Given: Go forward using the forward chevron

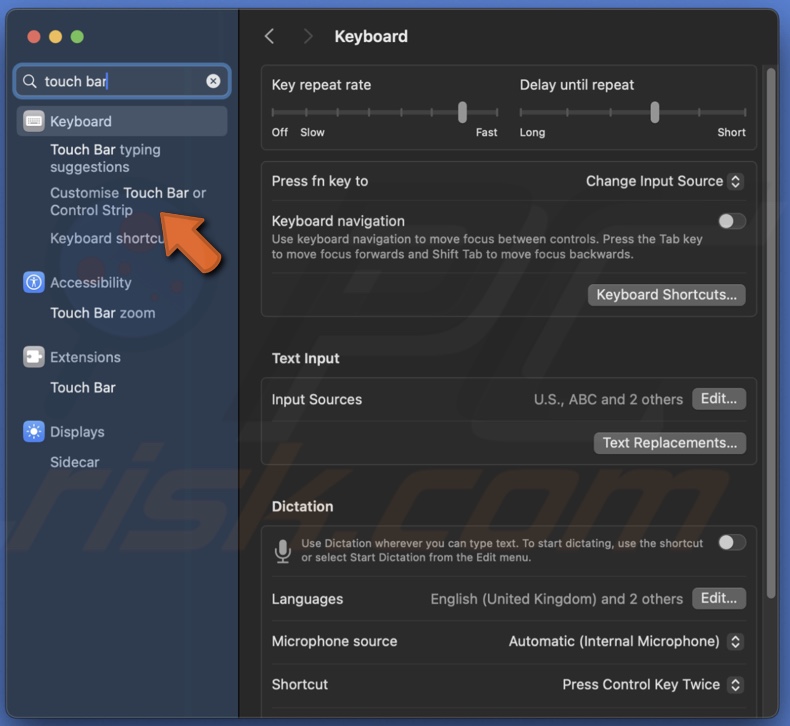Looking at the screenshot, I should tap(308, 36).
